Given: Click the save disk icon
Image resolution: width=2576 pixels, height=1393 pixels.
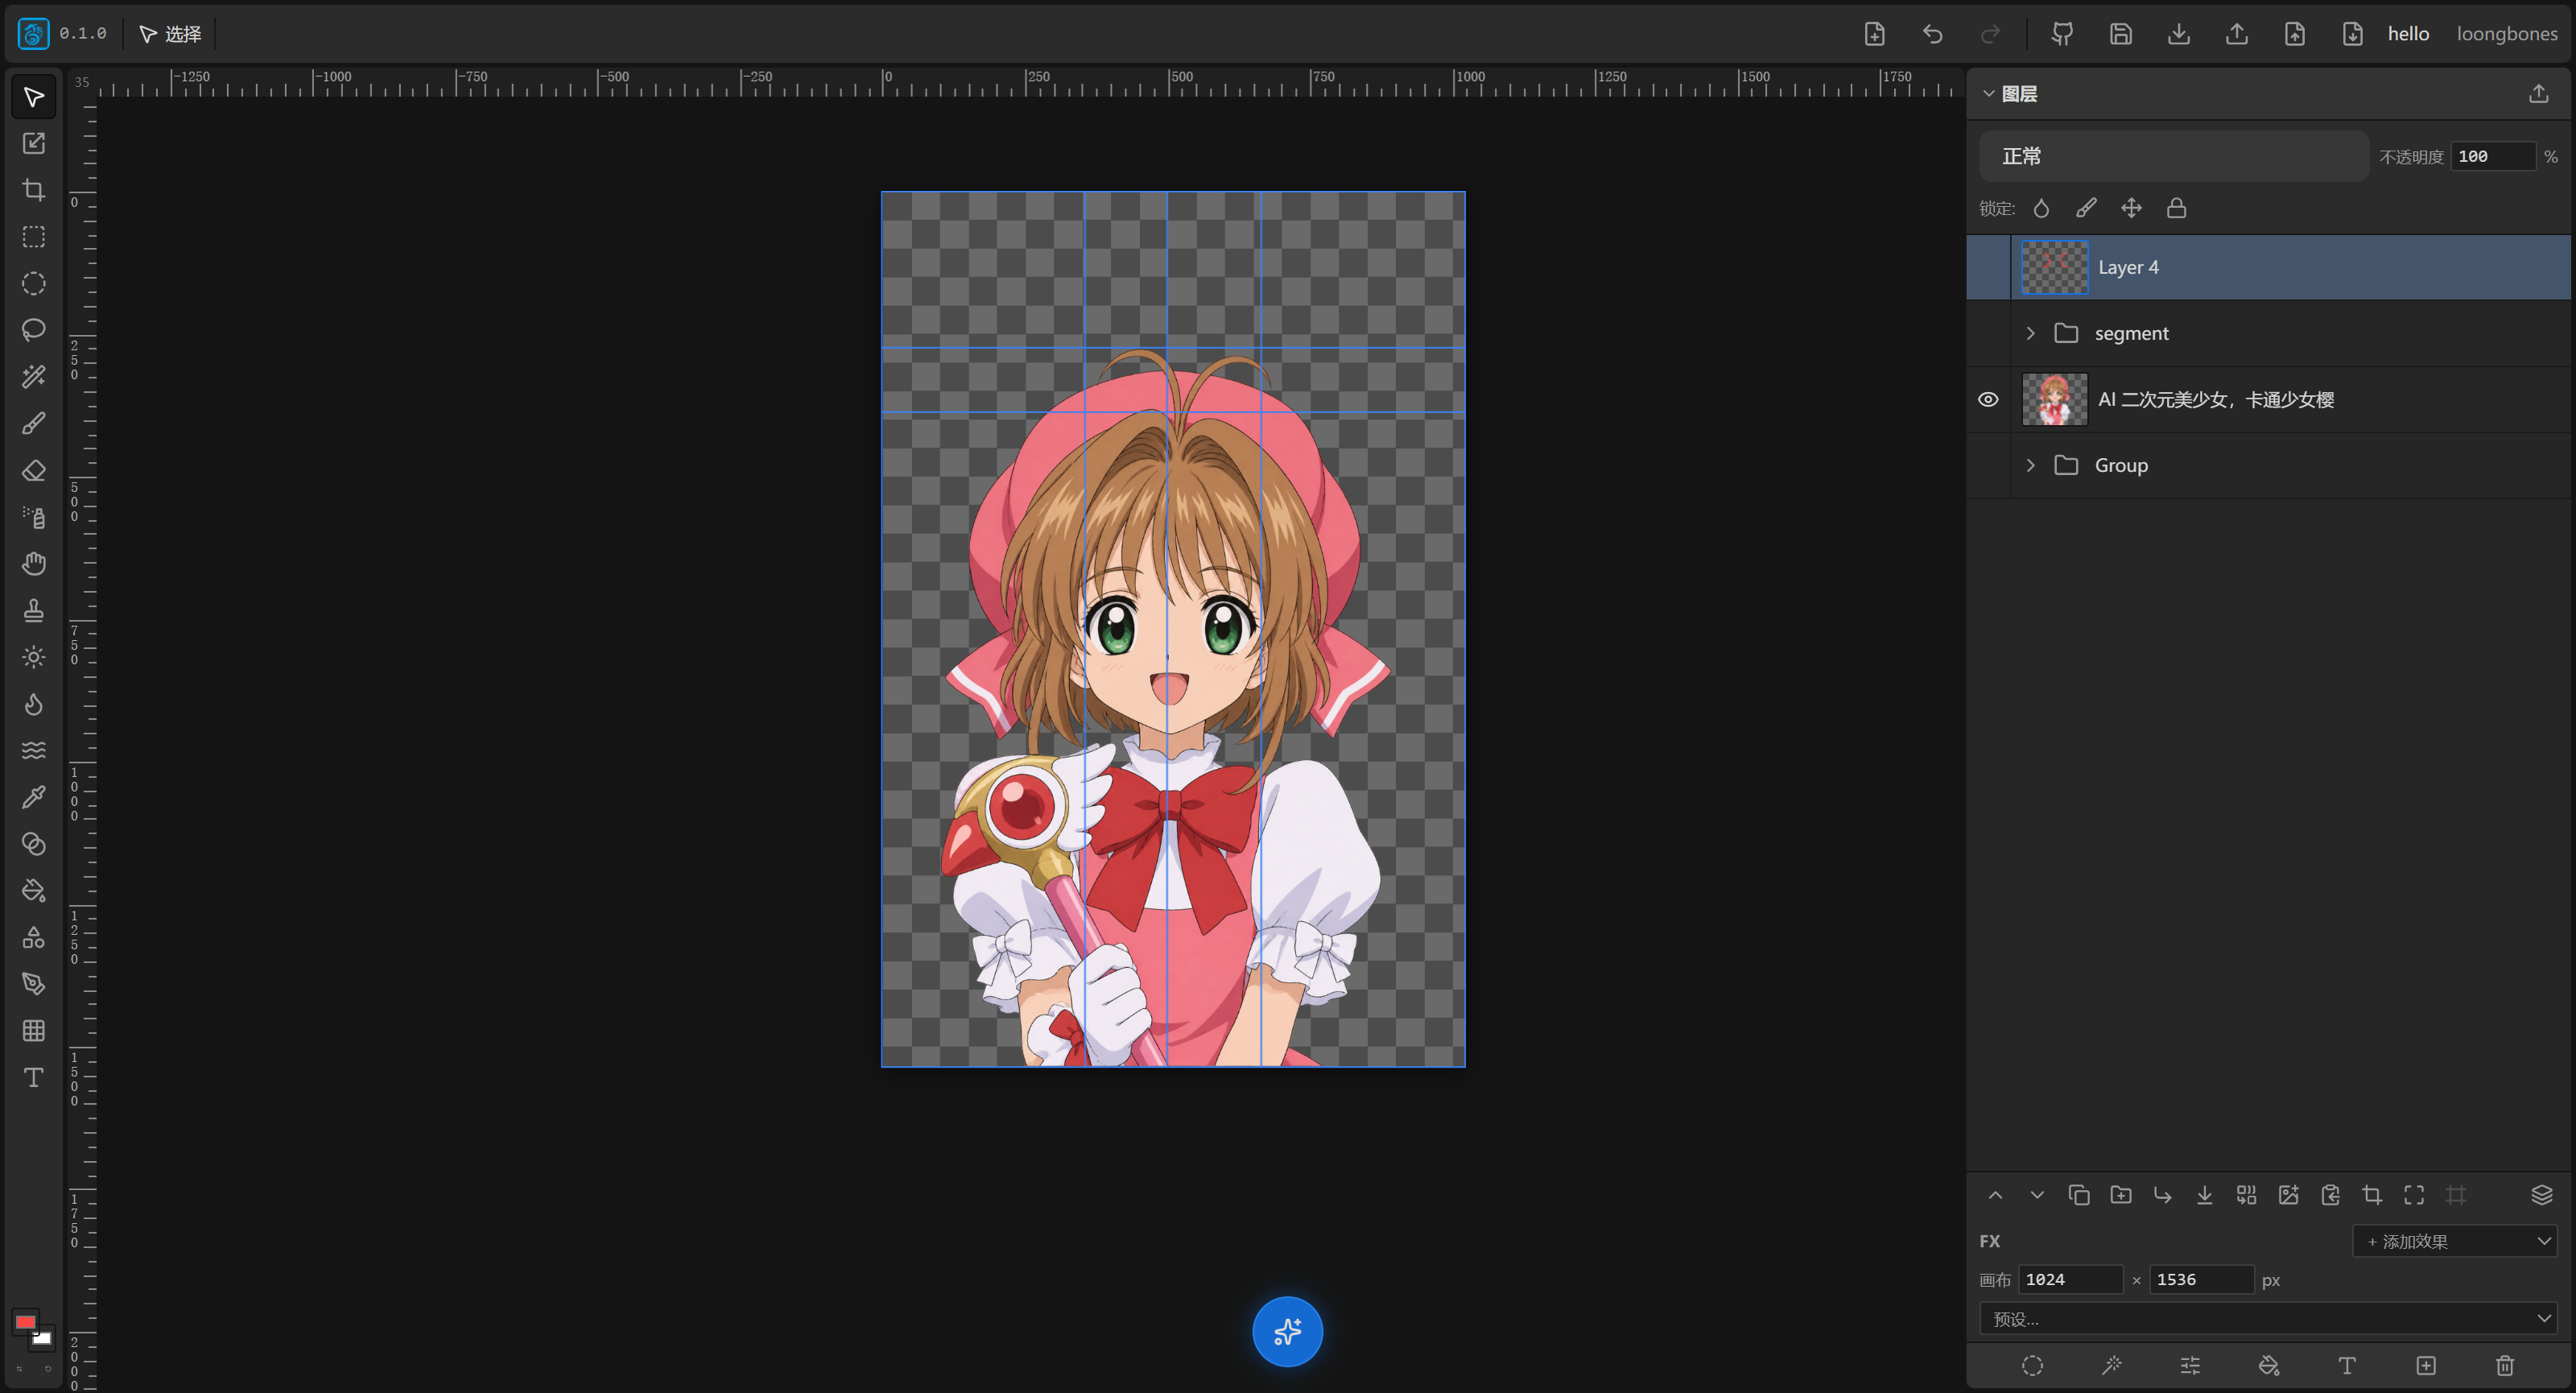Looking at the screenshot, I should point(2120,34).
